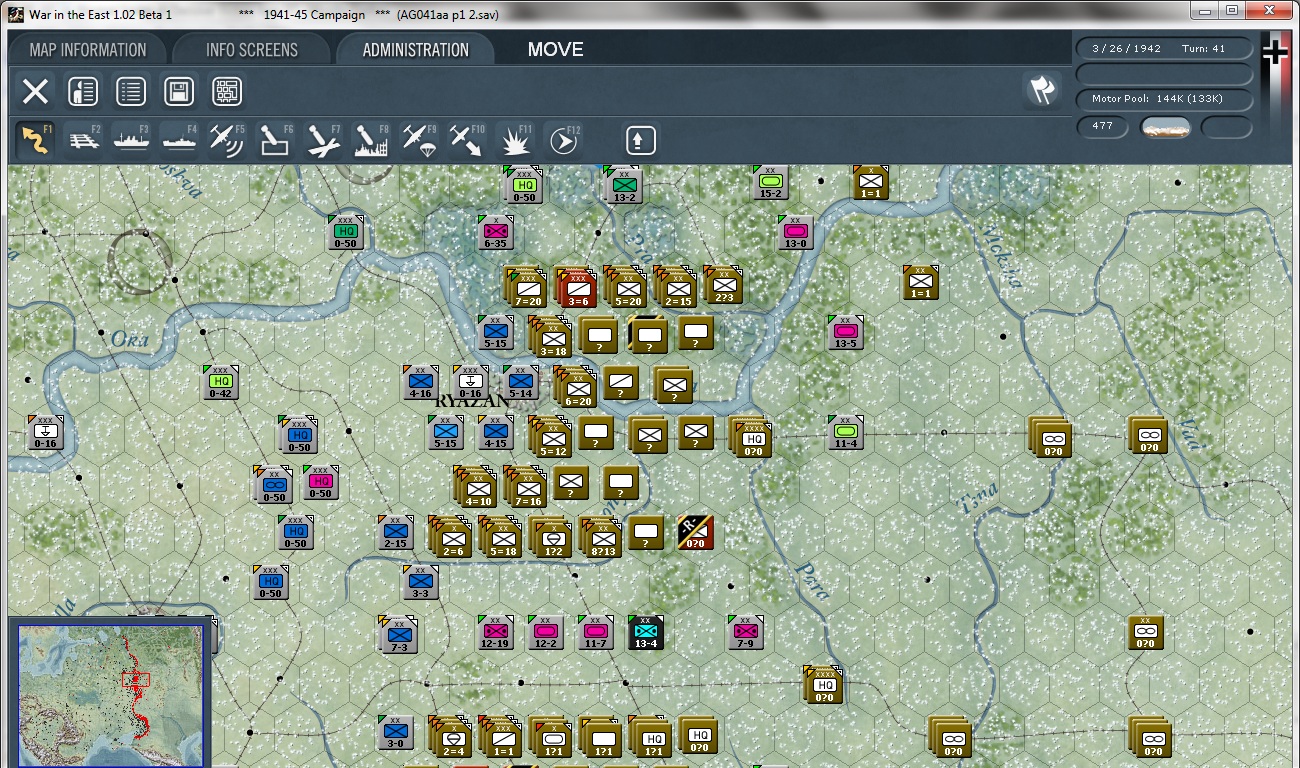Click the F11 explosion icon
Viewport: 1300px width, 768px height.
(515, 141)
